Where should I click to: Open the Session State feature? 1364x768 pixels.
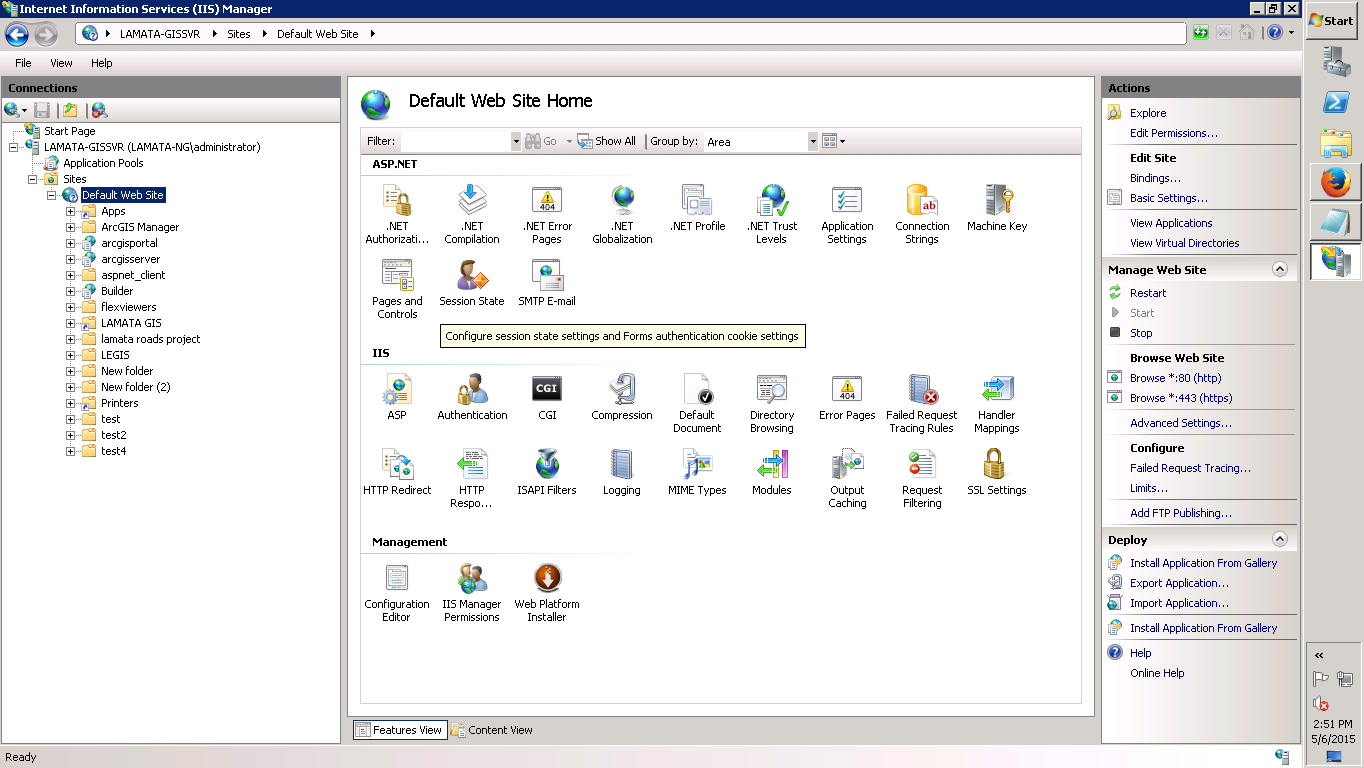pyautogui.click(x=472, y=283)
